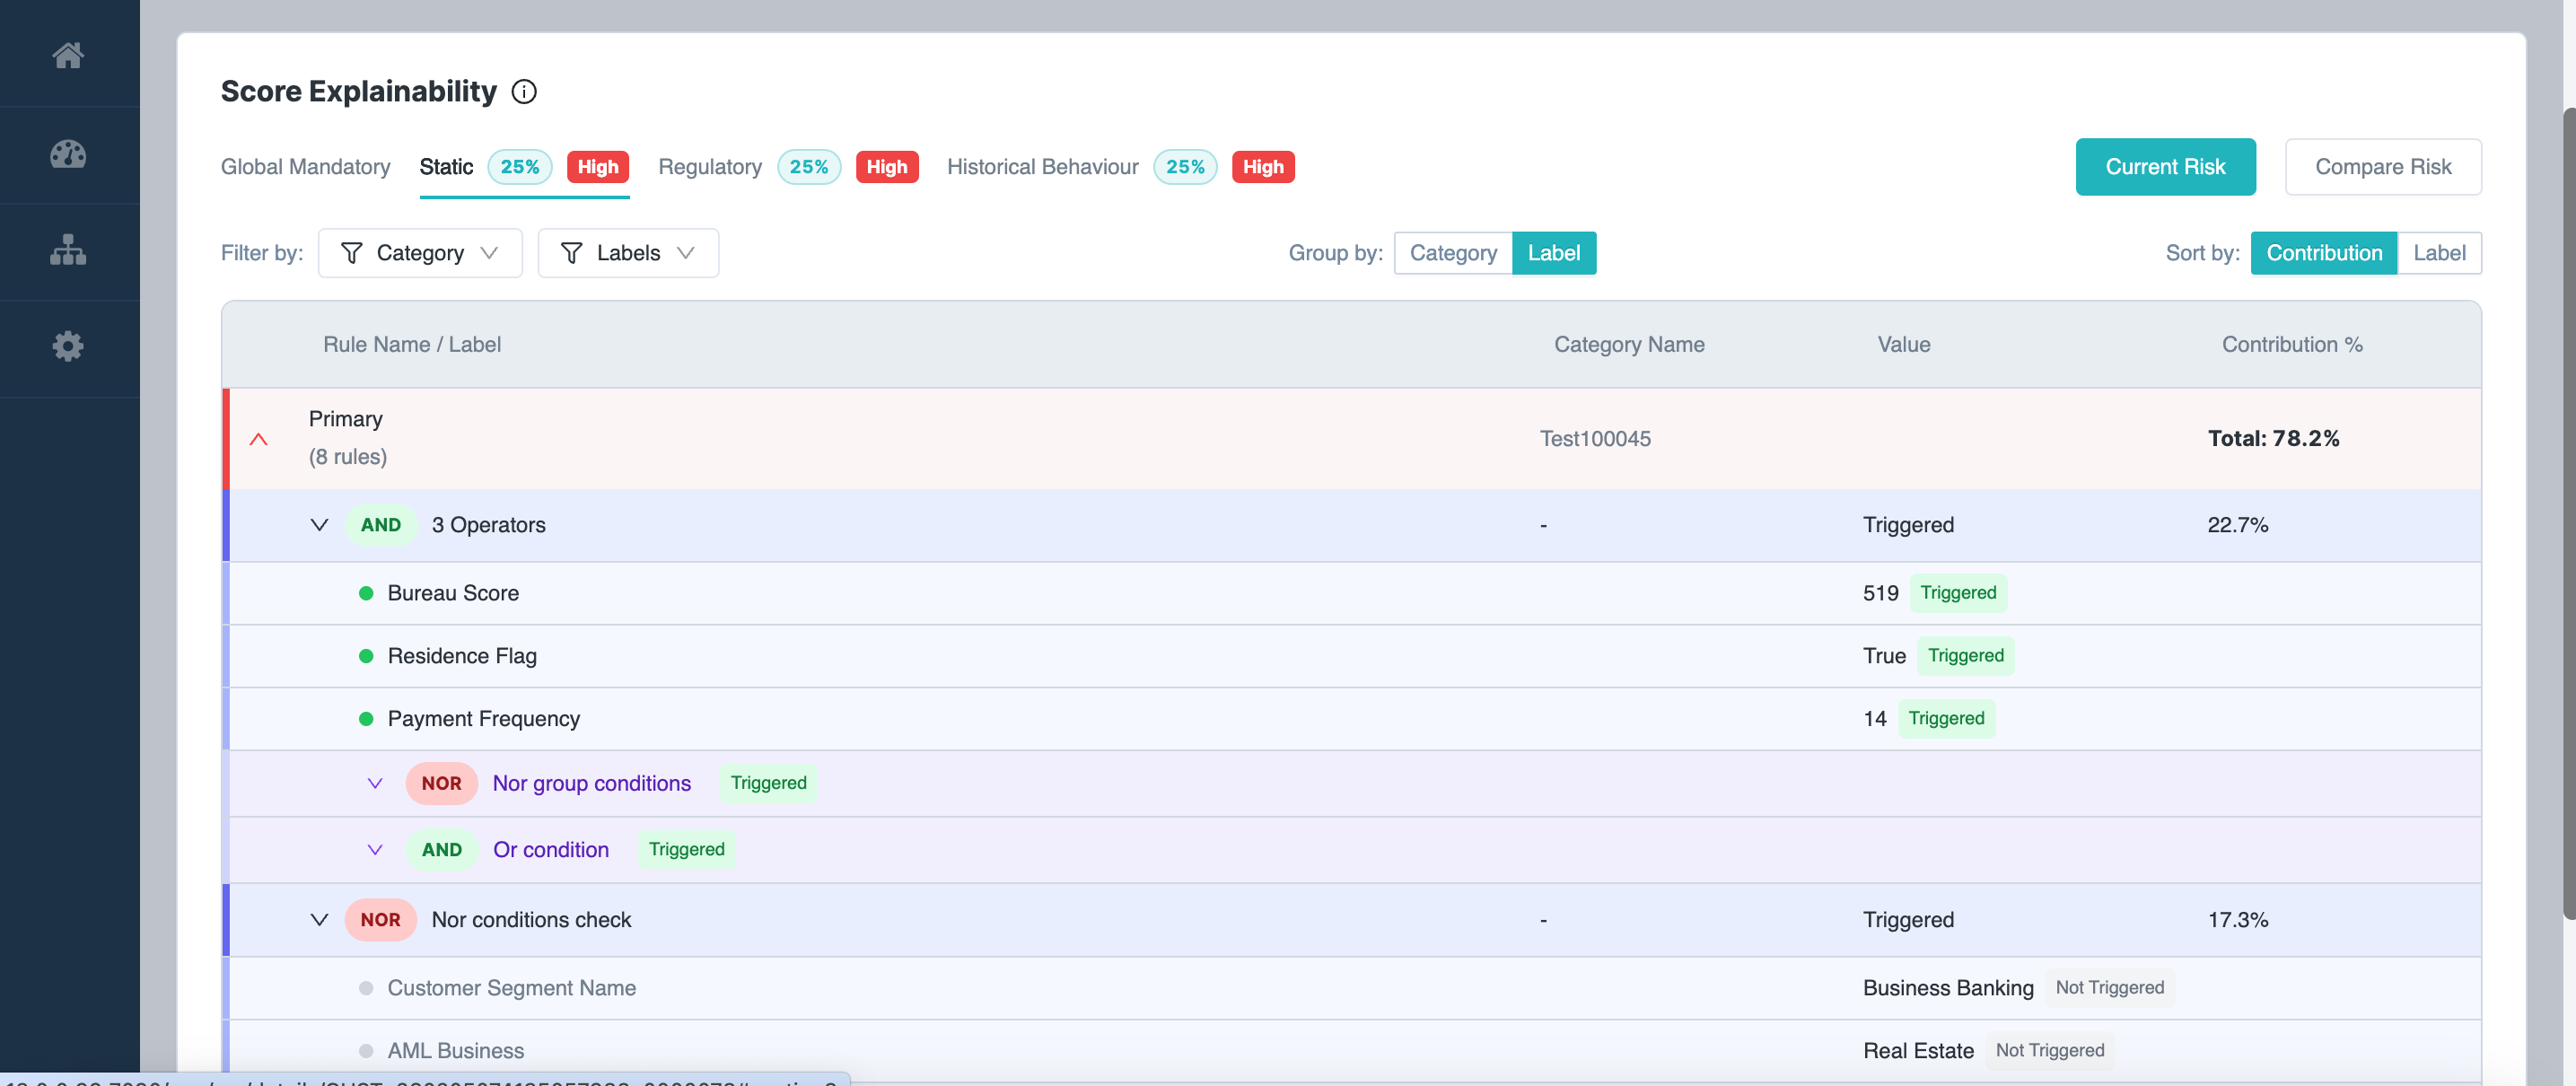Viewport: 2576px width, 1086px height.
Task: Click the funnel icon on the Labels filter
Action: [571, 253]
